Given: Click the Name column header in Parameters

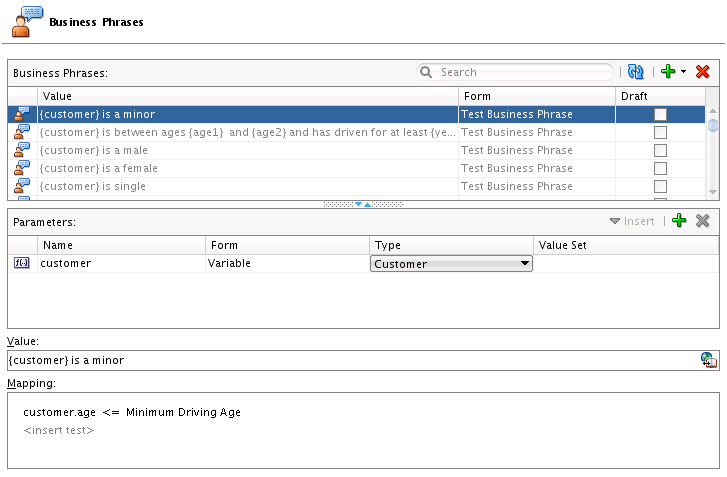Looking at the screenshot, I should point(121,245).
